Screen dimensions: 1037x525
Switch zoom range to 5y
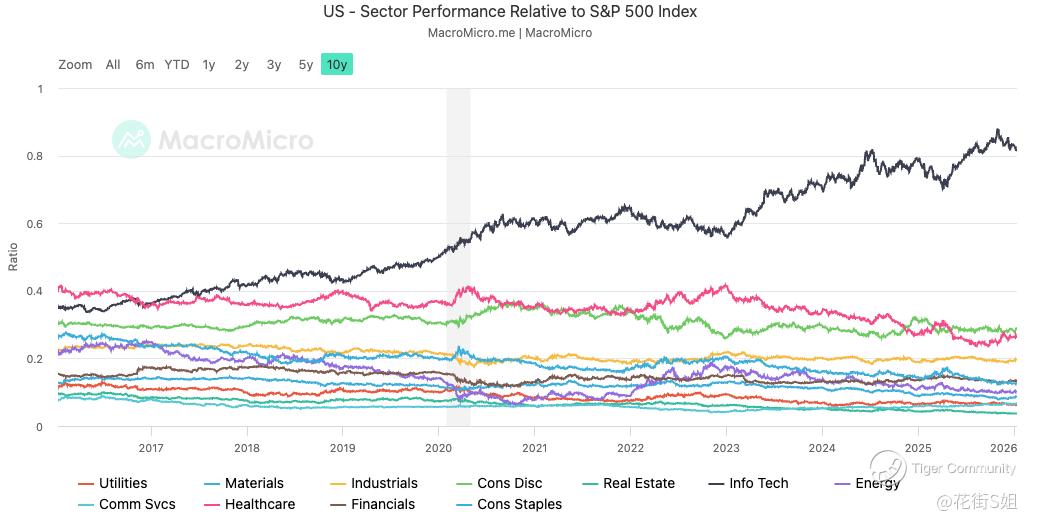pos(306,65)
